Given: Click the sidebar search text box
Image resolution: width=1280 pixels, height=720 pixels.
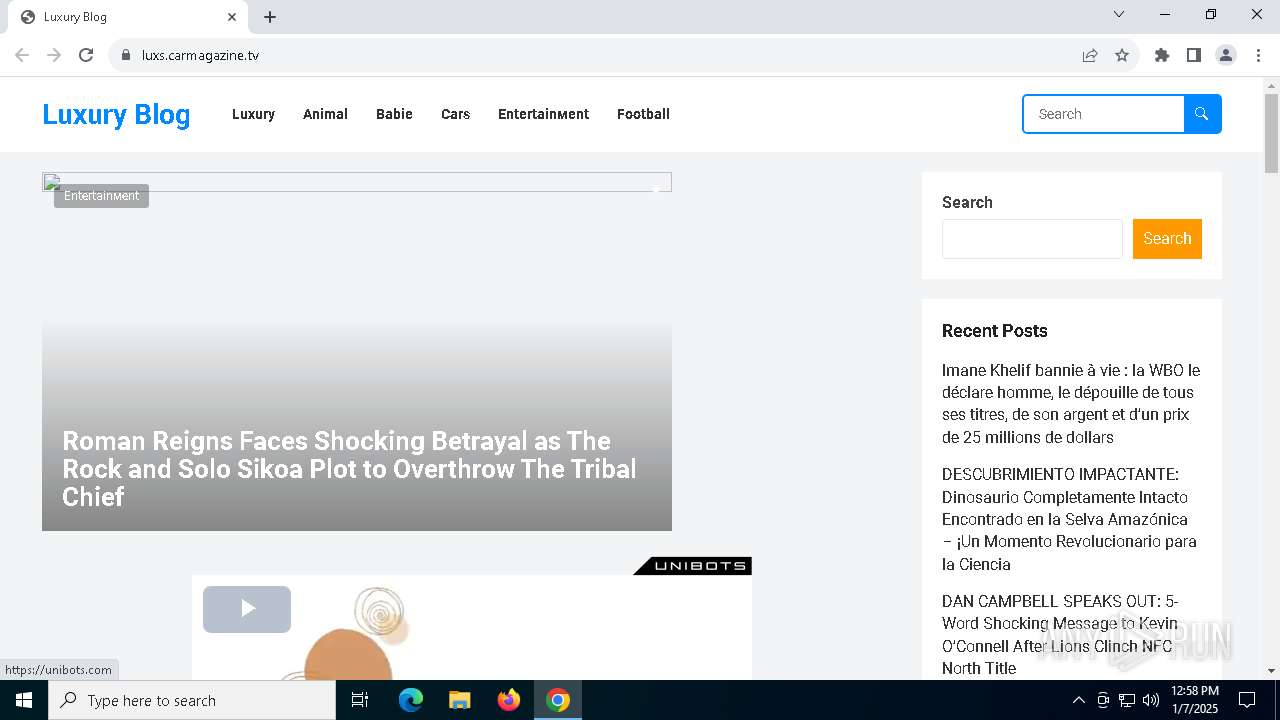Looking at the screenshot, I should click(x=1032, y=239).
